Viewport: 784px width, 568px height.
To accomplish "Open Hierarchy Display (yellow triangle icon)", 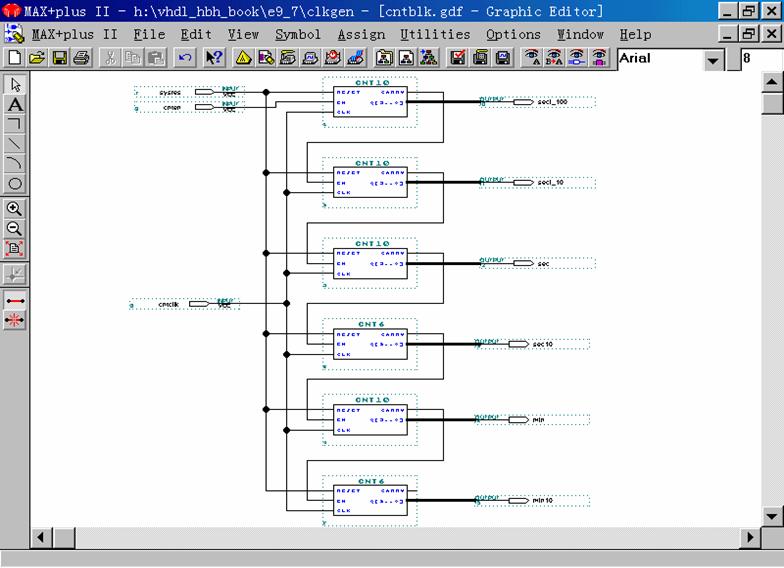I will pyautogui.click(x=244, y=58).
